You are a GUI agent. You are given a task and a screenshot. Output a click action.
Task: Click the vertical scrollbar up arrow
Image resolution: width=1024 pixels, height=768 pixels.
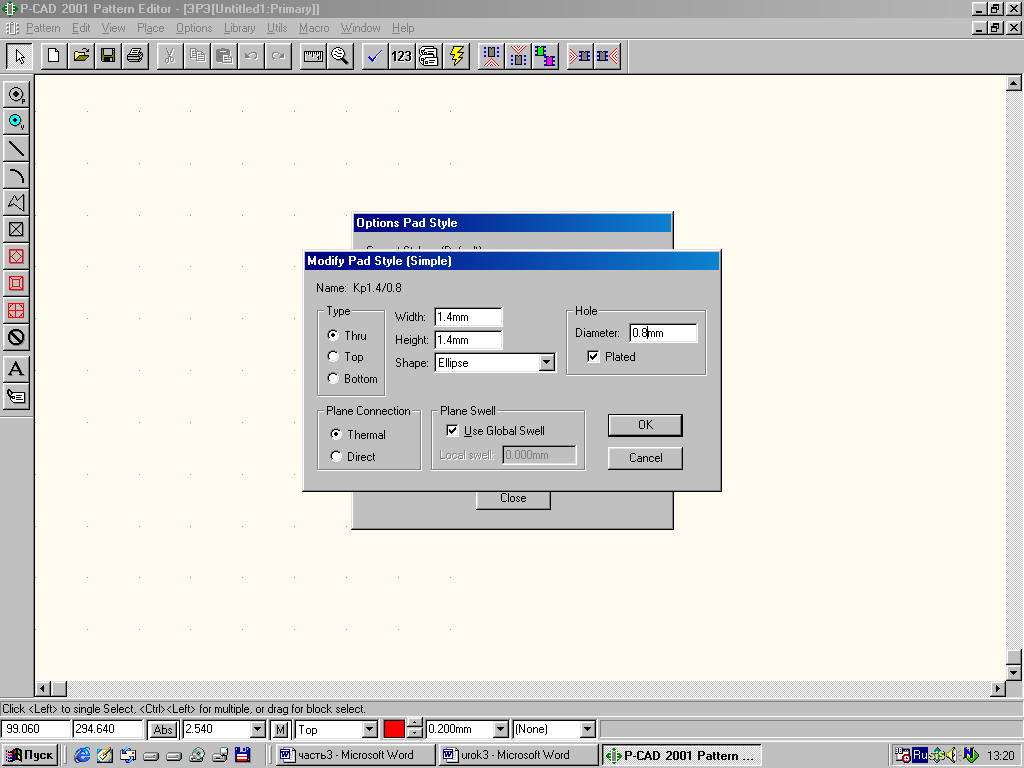1014,83
